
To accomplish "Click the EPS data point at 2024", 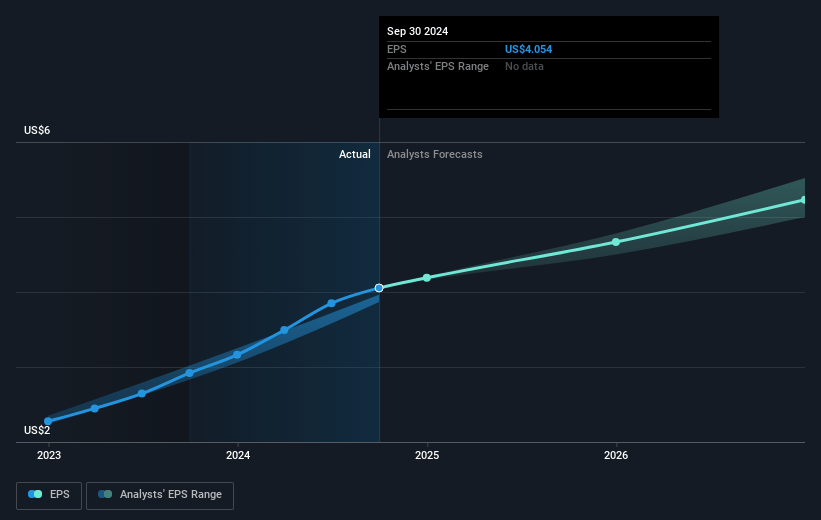I will click(237, 355).
